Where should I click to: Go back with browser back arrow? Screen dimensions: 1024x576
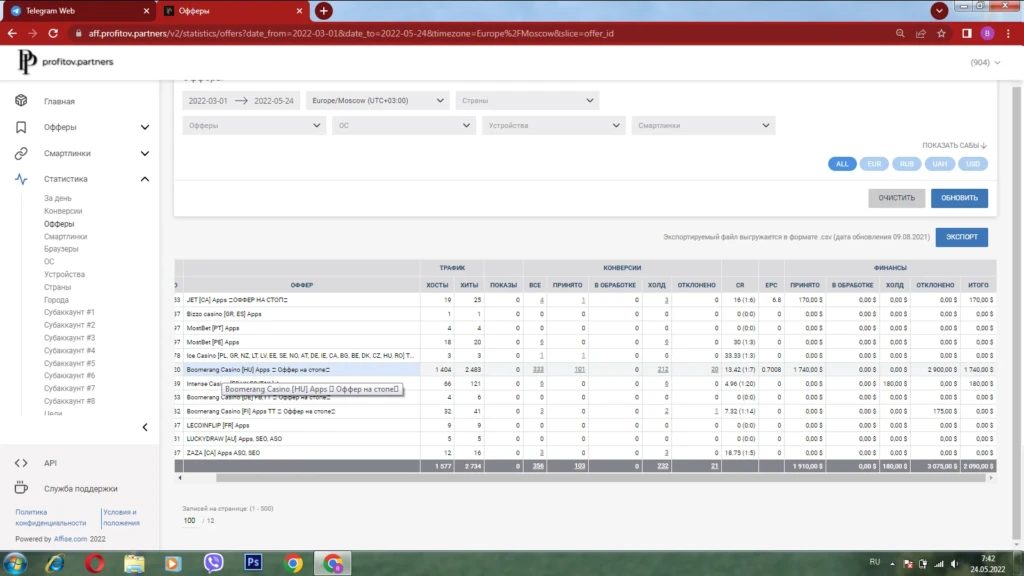coord(12,33)
